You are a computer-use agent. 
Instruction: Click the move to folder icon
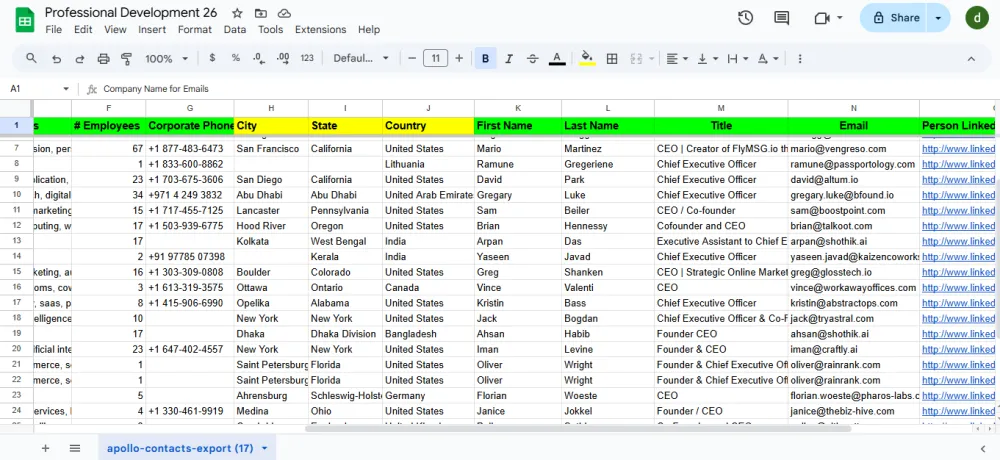point(261,13)
